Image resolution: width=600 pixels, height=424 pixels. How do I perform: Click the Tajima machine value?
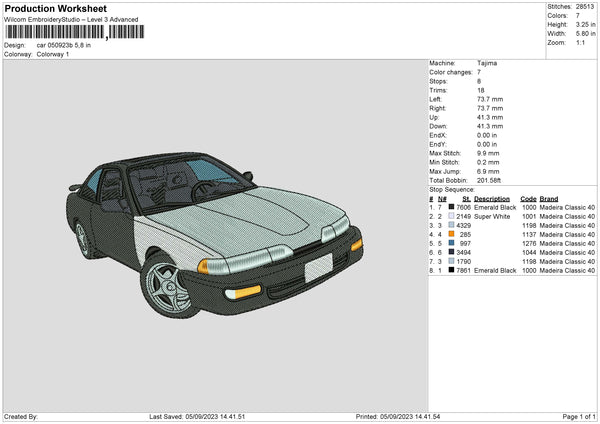pos(487,63)
